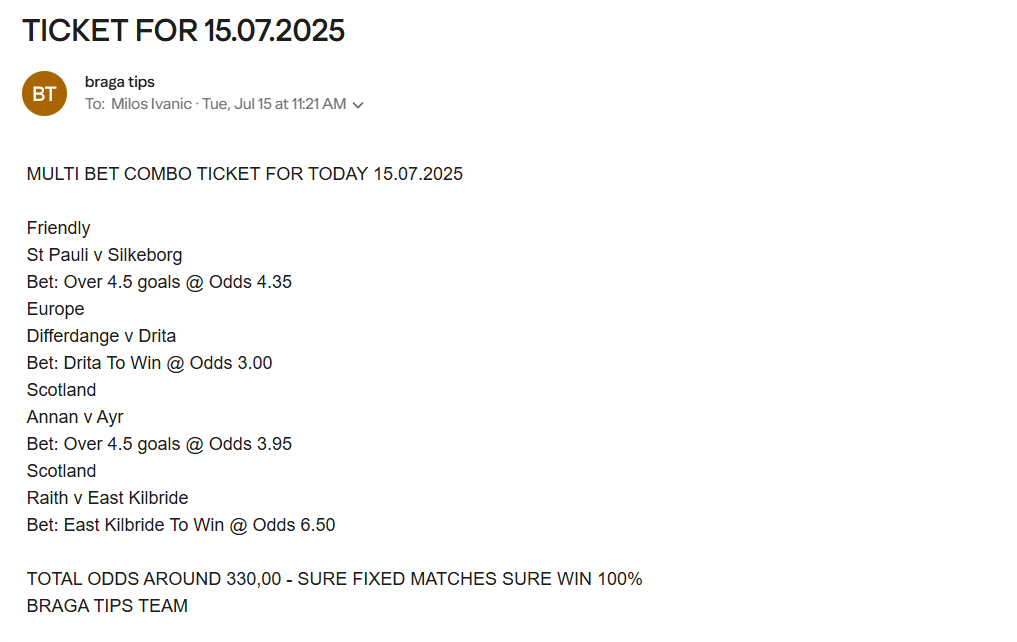Select the Differdange v Drita match
The image size is (1017, 642).
point(101,336)
